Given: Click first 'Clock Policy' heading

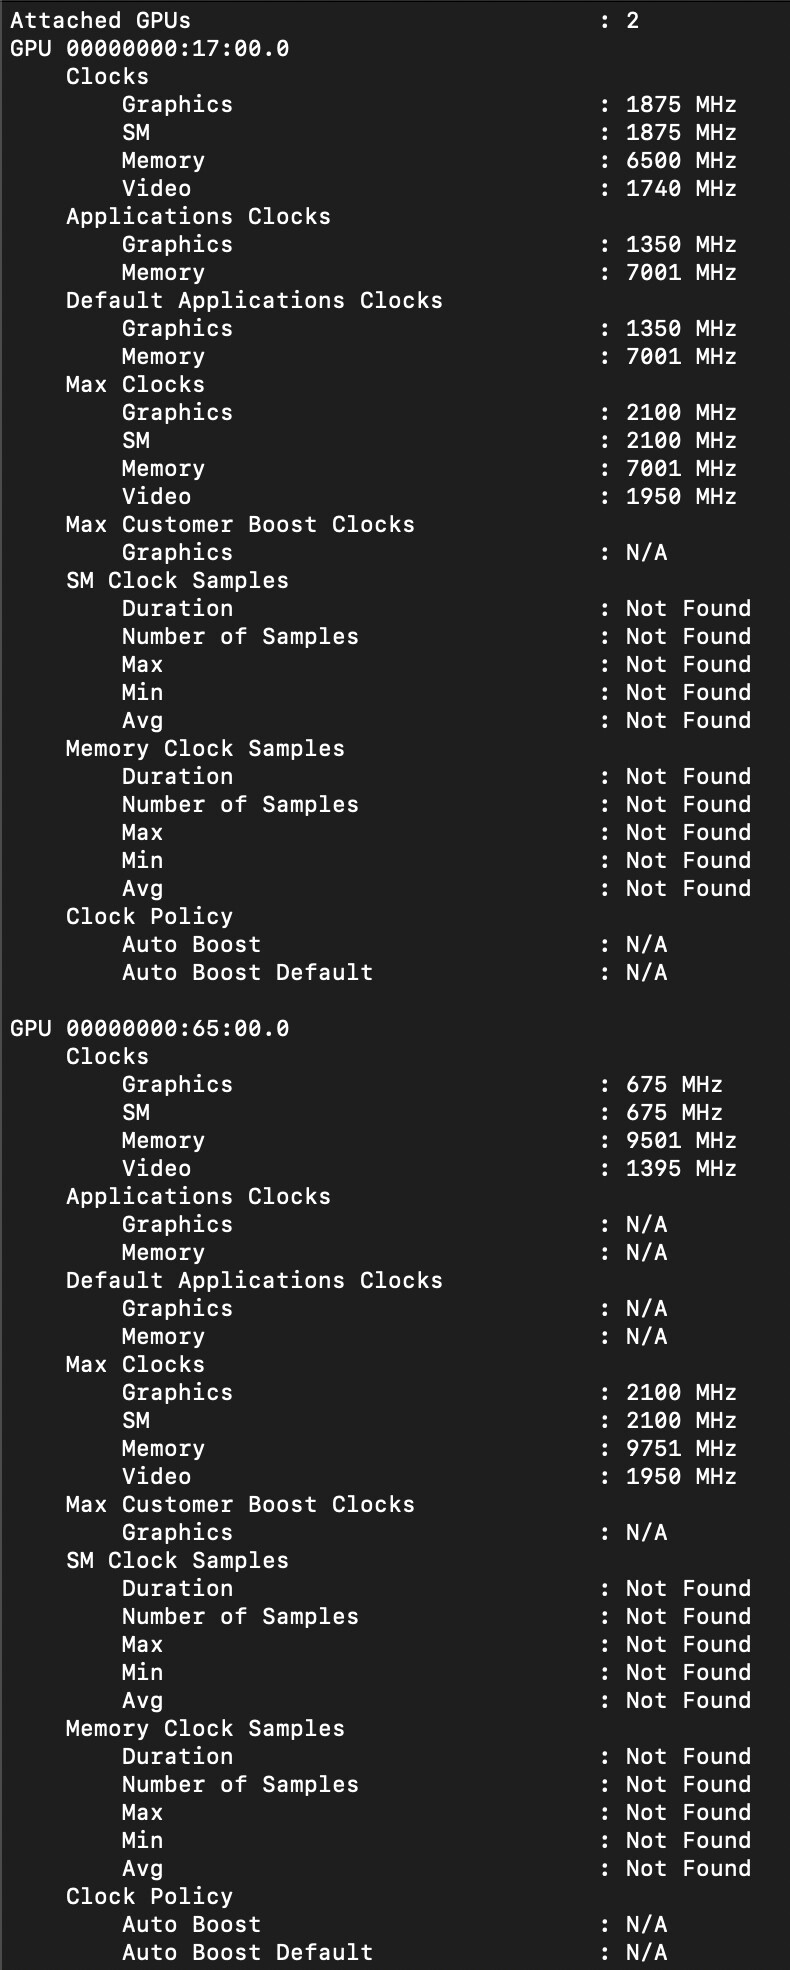Looking at the screenshot, I should click(x=149, y=916).
